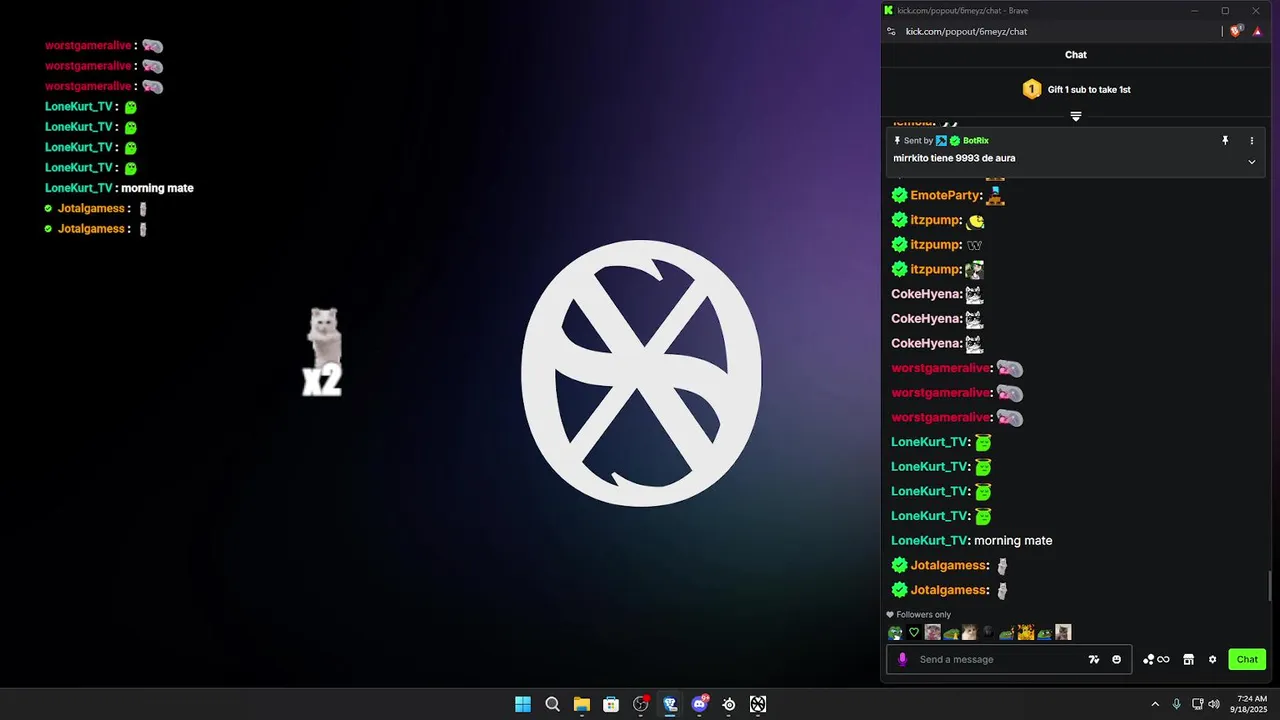Click the BotRix sender name
The image size is (1280, 720).
975,141
